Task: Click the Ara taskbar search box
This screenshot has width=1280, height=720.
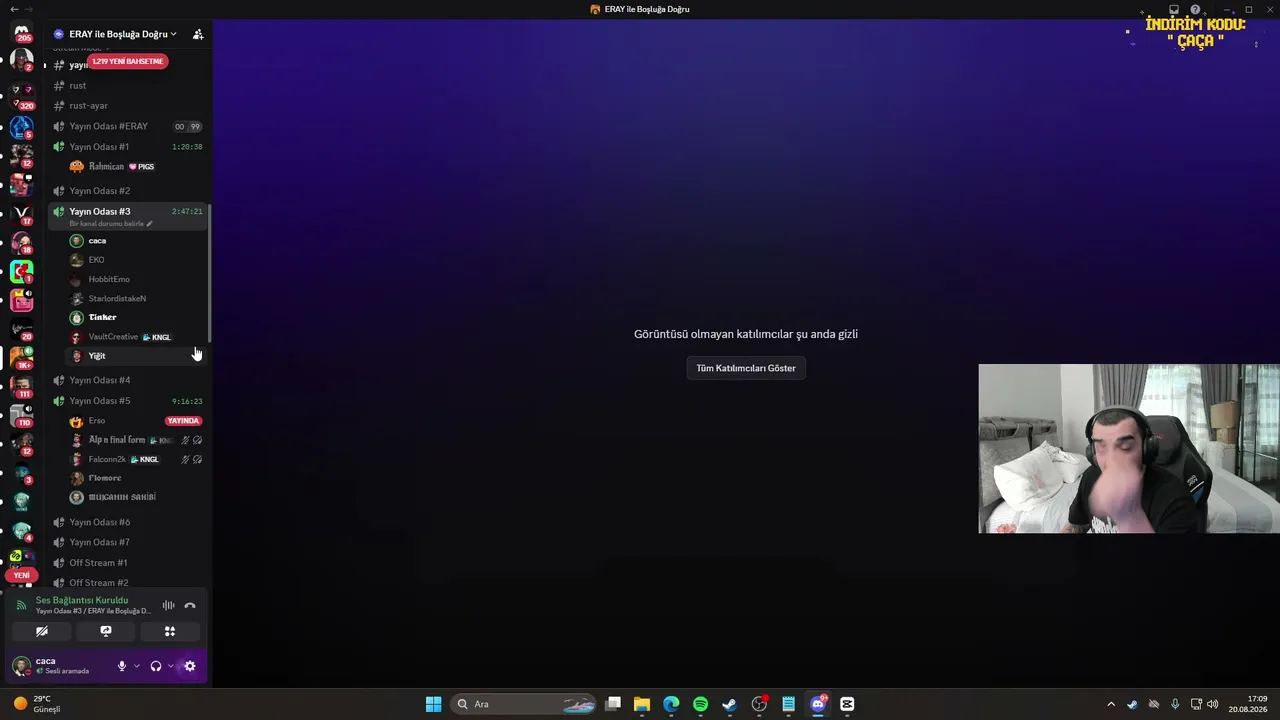Action: 523,704
